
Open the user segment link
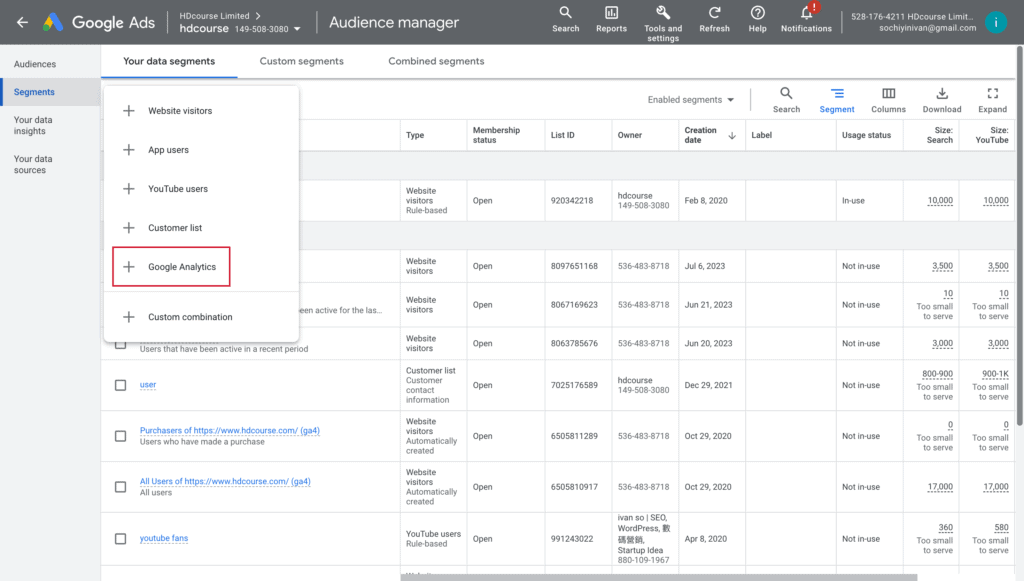click(148, 385)
